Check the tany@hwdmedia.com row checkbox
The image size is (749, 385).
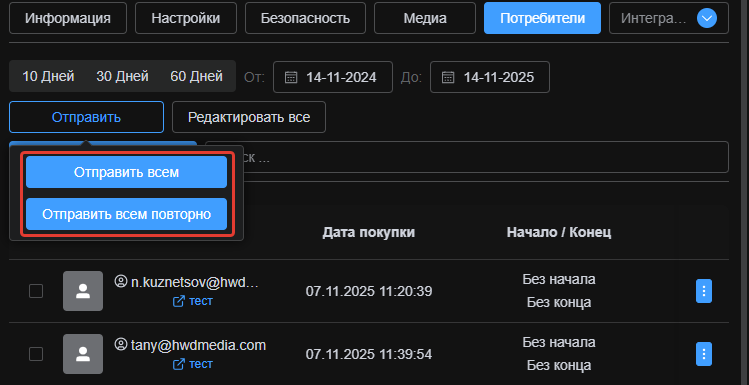pos(36,354)
